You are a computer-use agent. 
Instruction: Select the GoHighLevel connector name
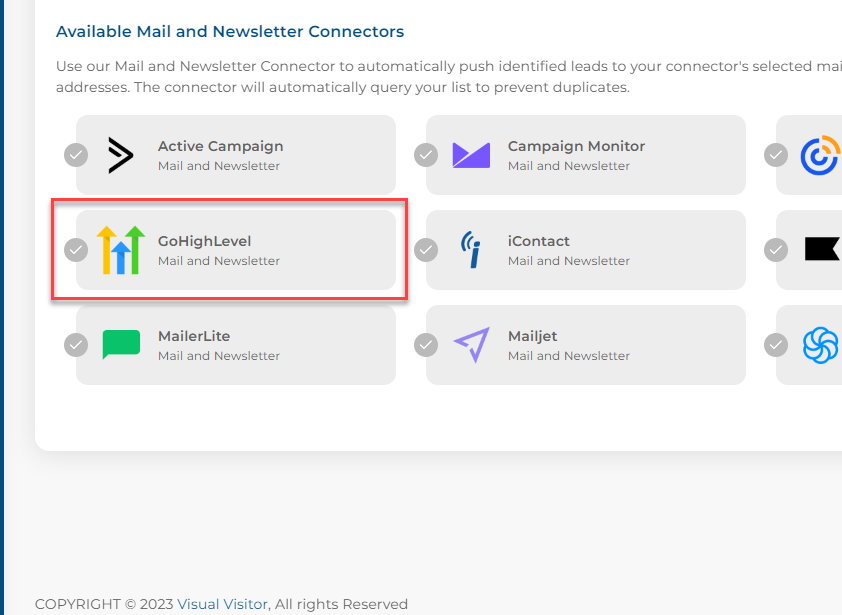coord(205,241)
